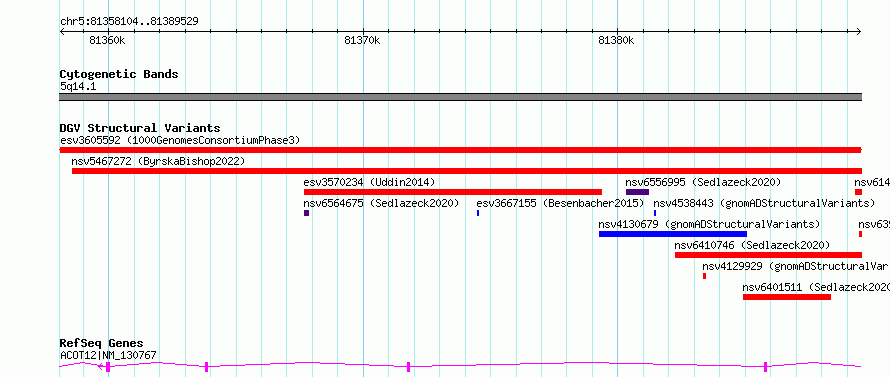The height and width of the screenshot is (377, 890).
Task: Click the RefSeq Genes track title
Action: (x=102, y=344)
